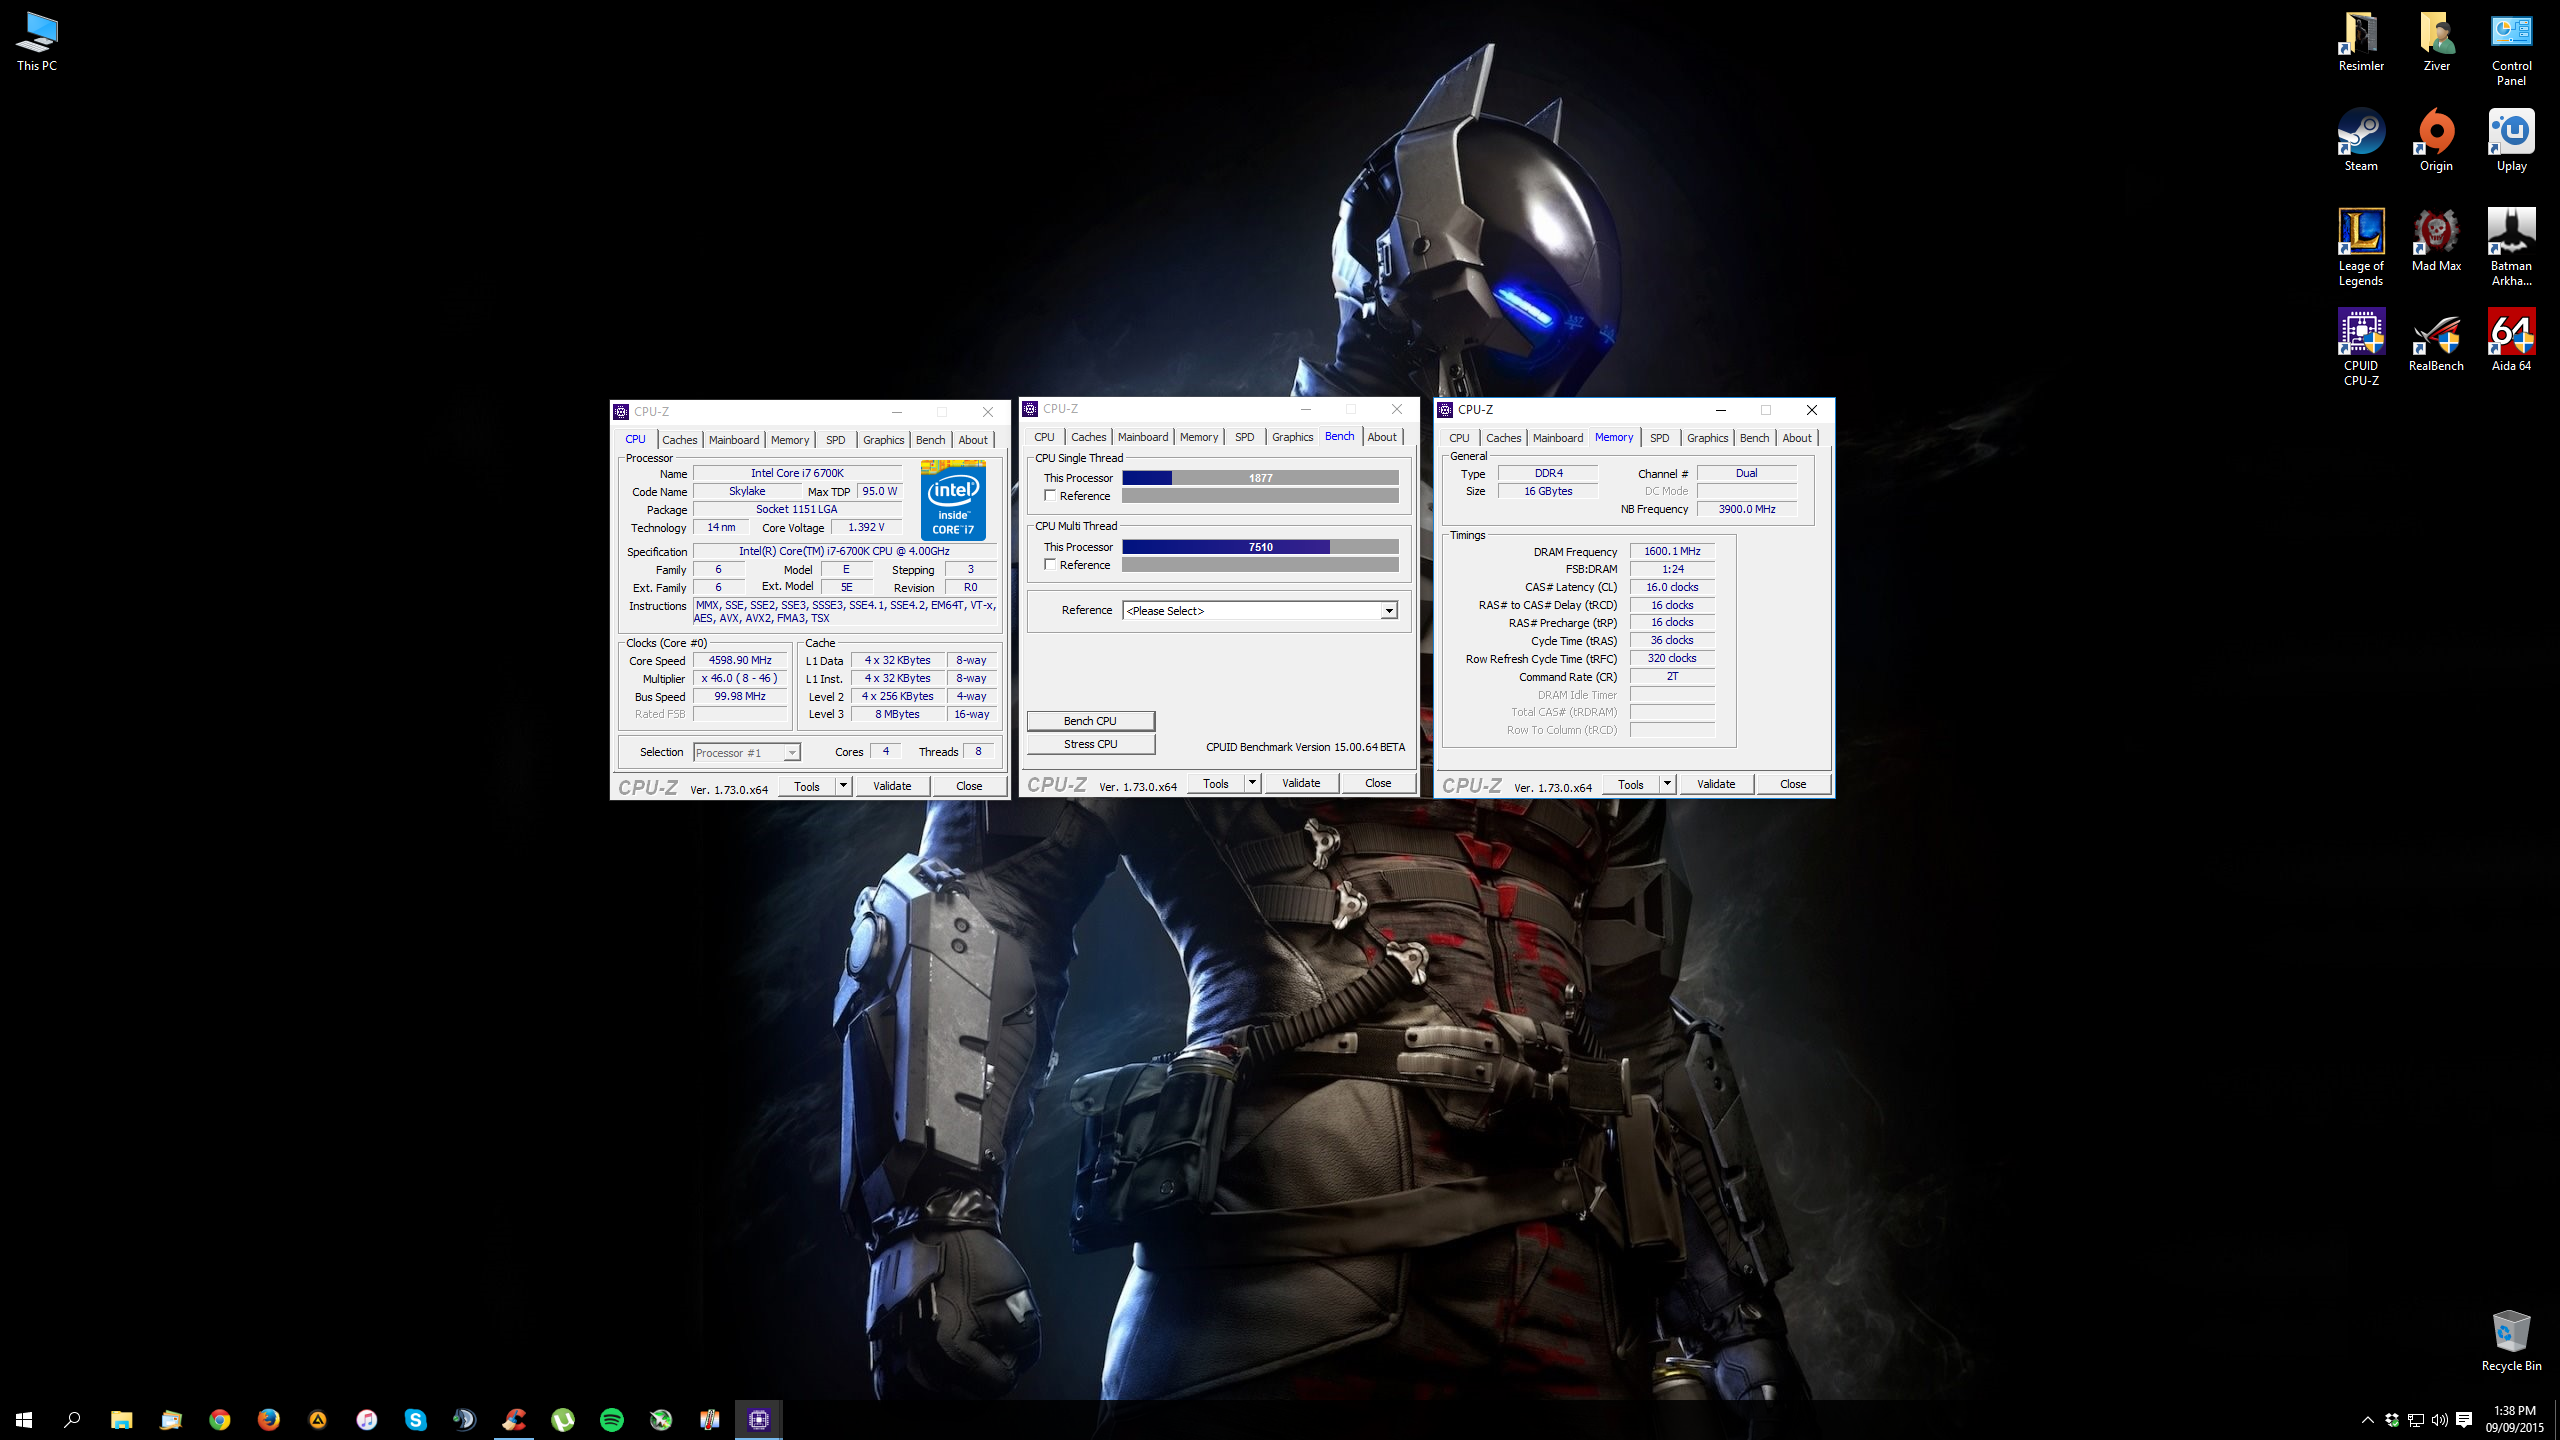
Task: Open the Aida 64 desktop shortcut
Action: pyautogui.click(x=2511, y=341)
